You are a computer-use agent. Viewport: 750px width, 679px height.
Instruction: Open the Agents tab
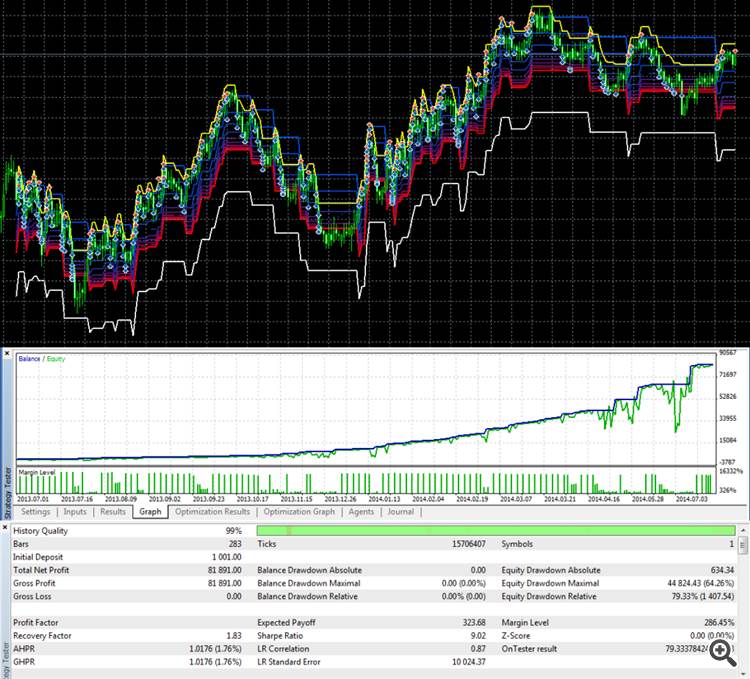coord(361,512)
